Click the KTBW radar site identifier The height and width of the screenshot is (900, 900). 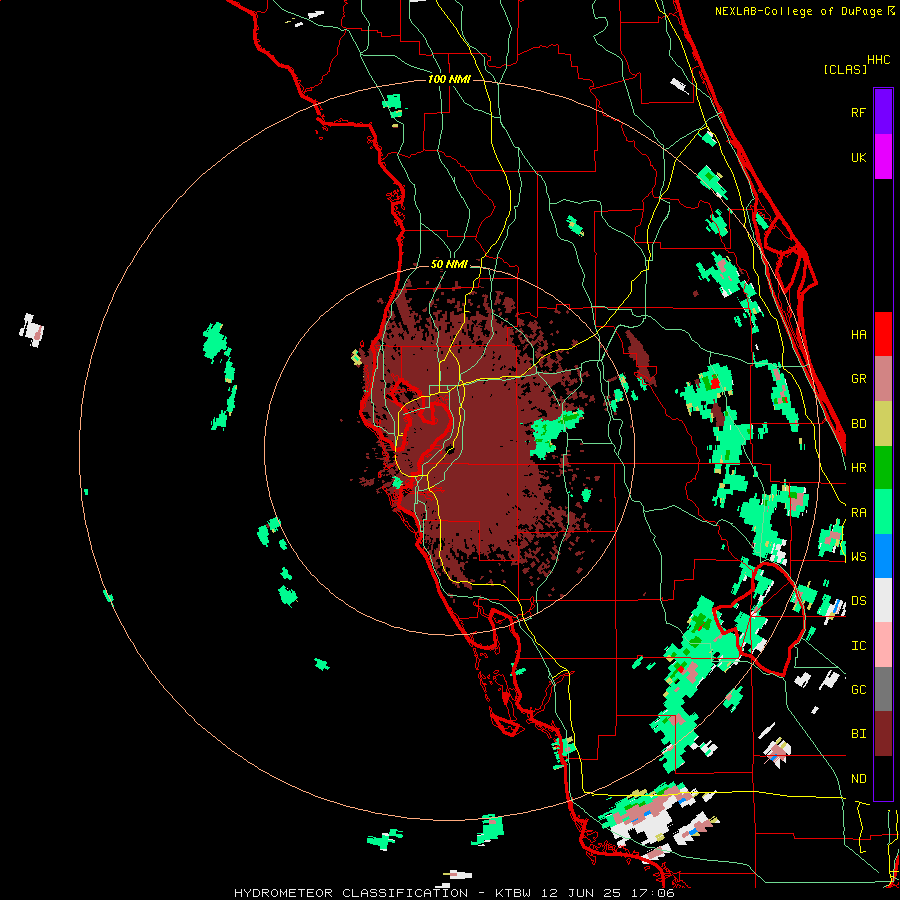(x=513, y=893)
